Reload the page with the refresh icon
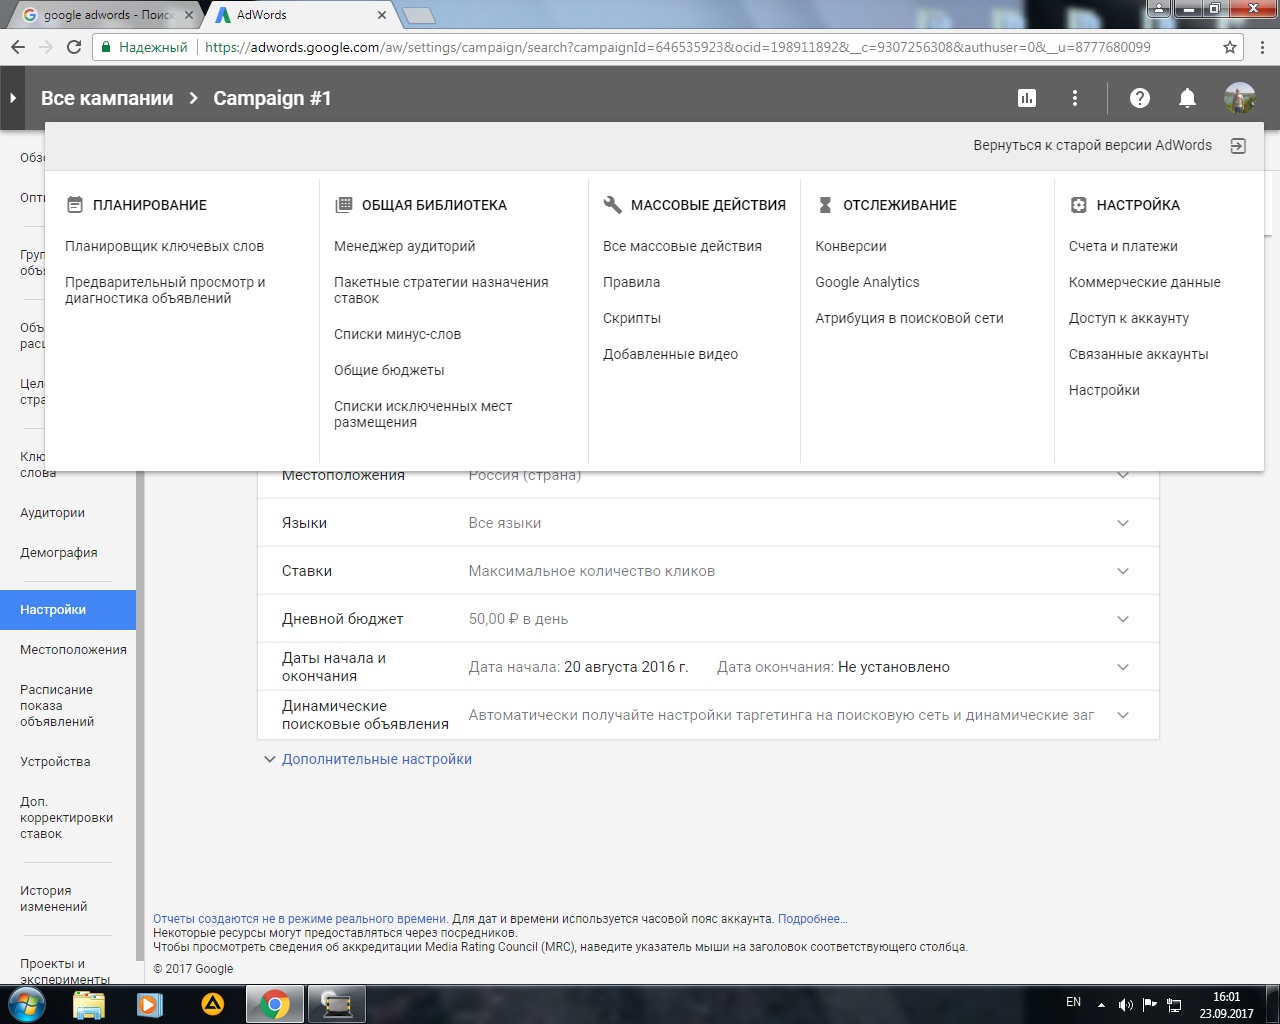1280x1024 pixels. tap(74, 47)
